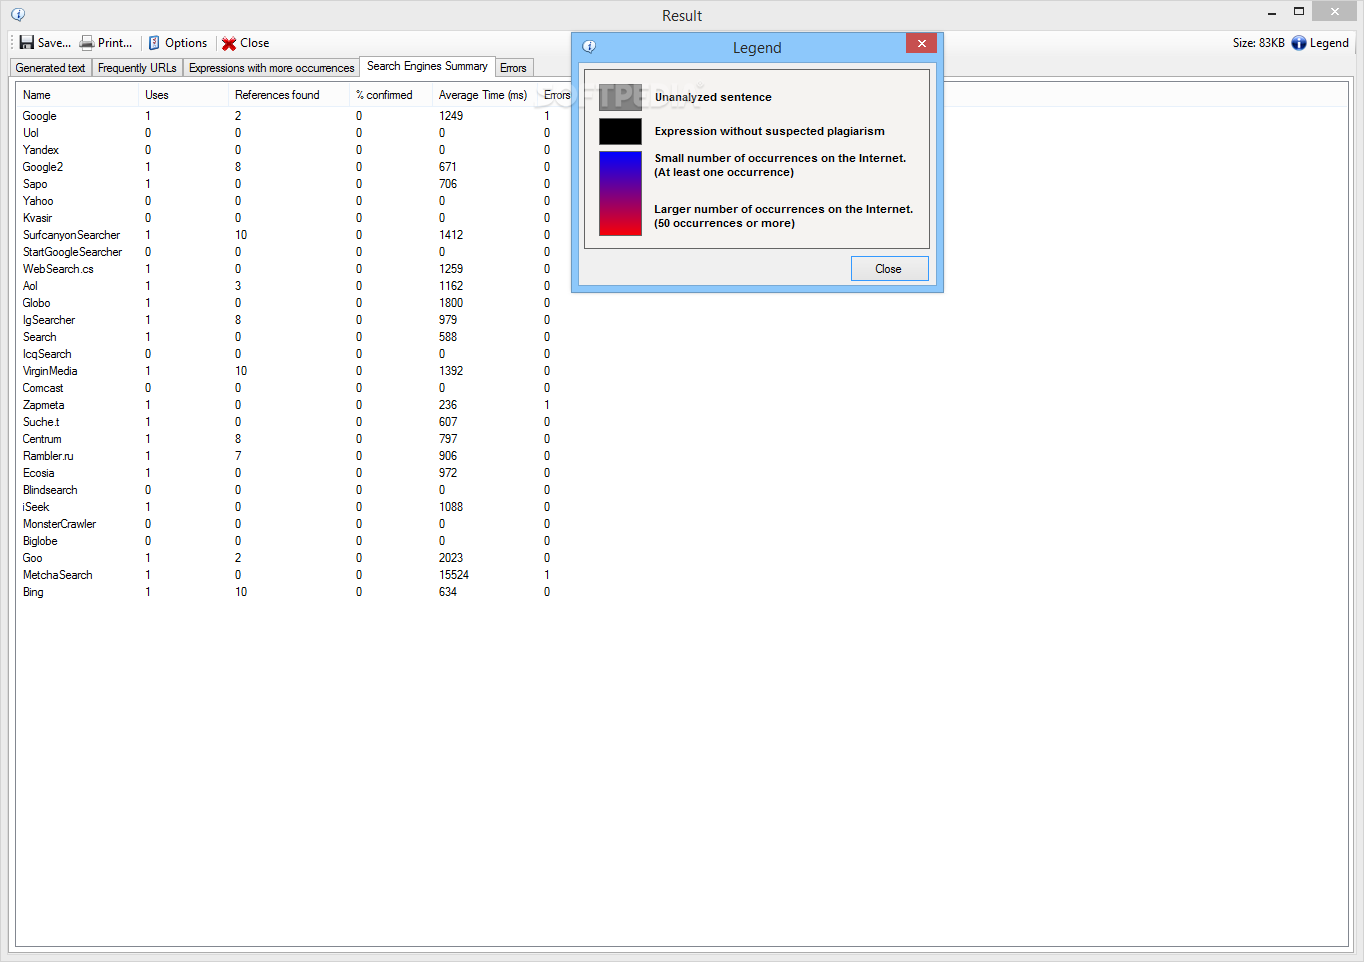Sort by % confirmed column header

[392, 95]
